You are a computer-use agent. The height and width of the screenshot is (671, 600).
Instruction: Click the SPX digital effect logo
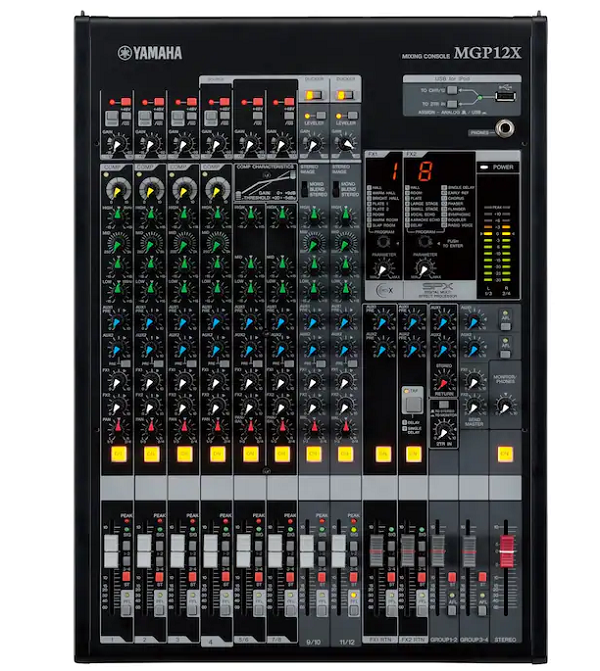[x=437, y=290]
